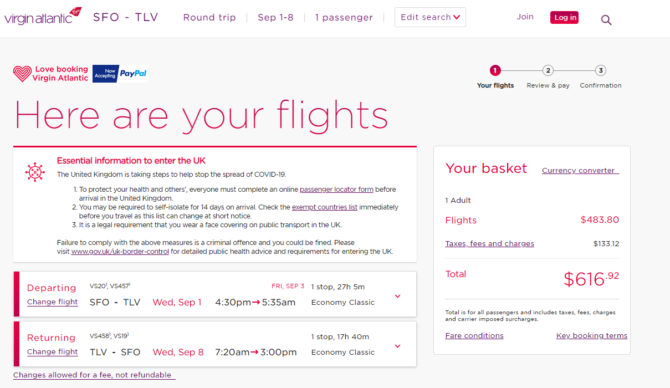
Task: Click the Virgin Atlantic logo
Action: point(43,16)
